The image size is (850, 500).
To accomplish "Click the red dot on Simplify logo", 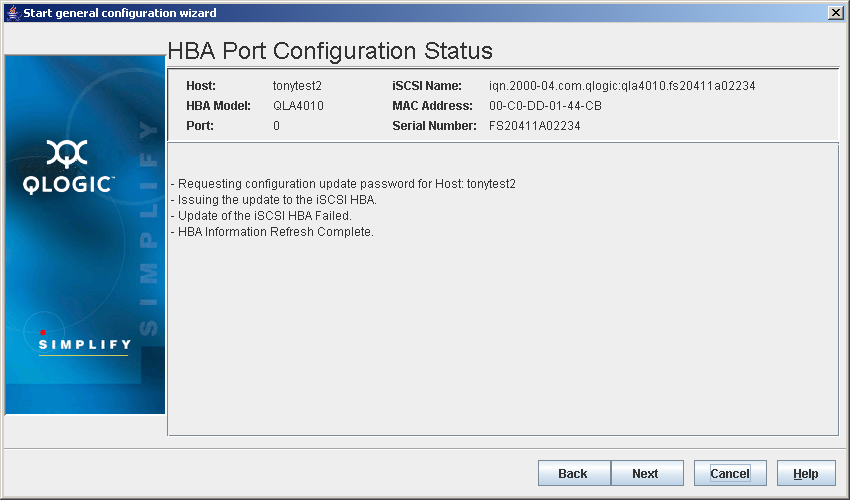I will click(43, 332).
